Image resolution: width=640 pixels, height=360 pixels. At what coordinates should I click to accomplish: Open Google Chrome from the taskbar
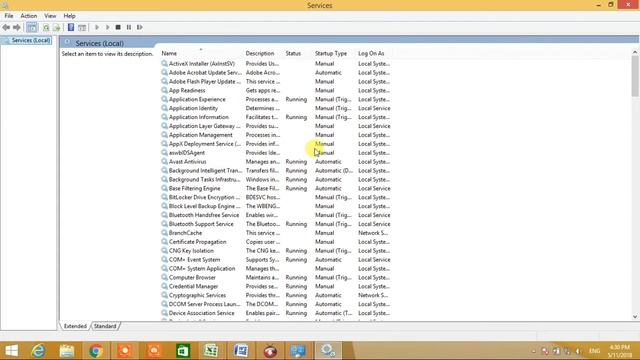coord(96,351)
